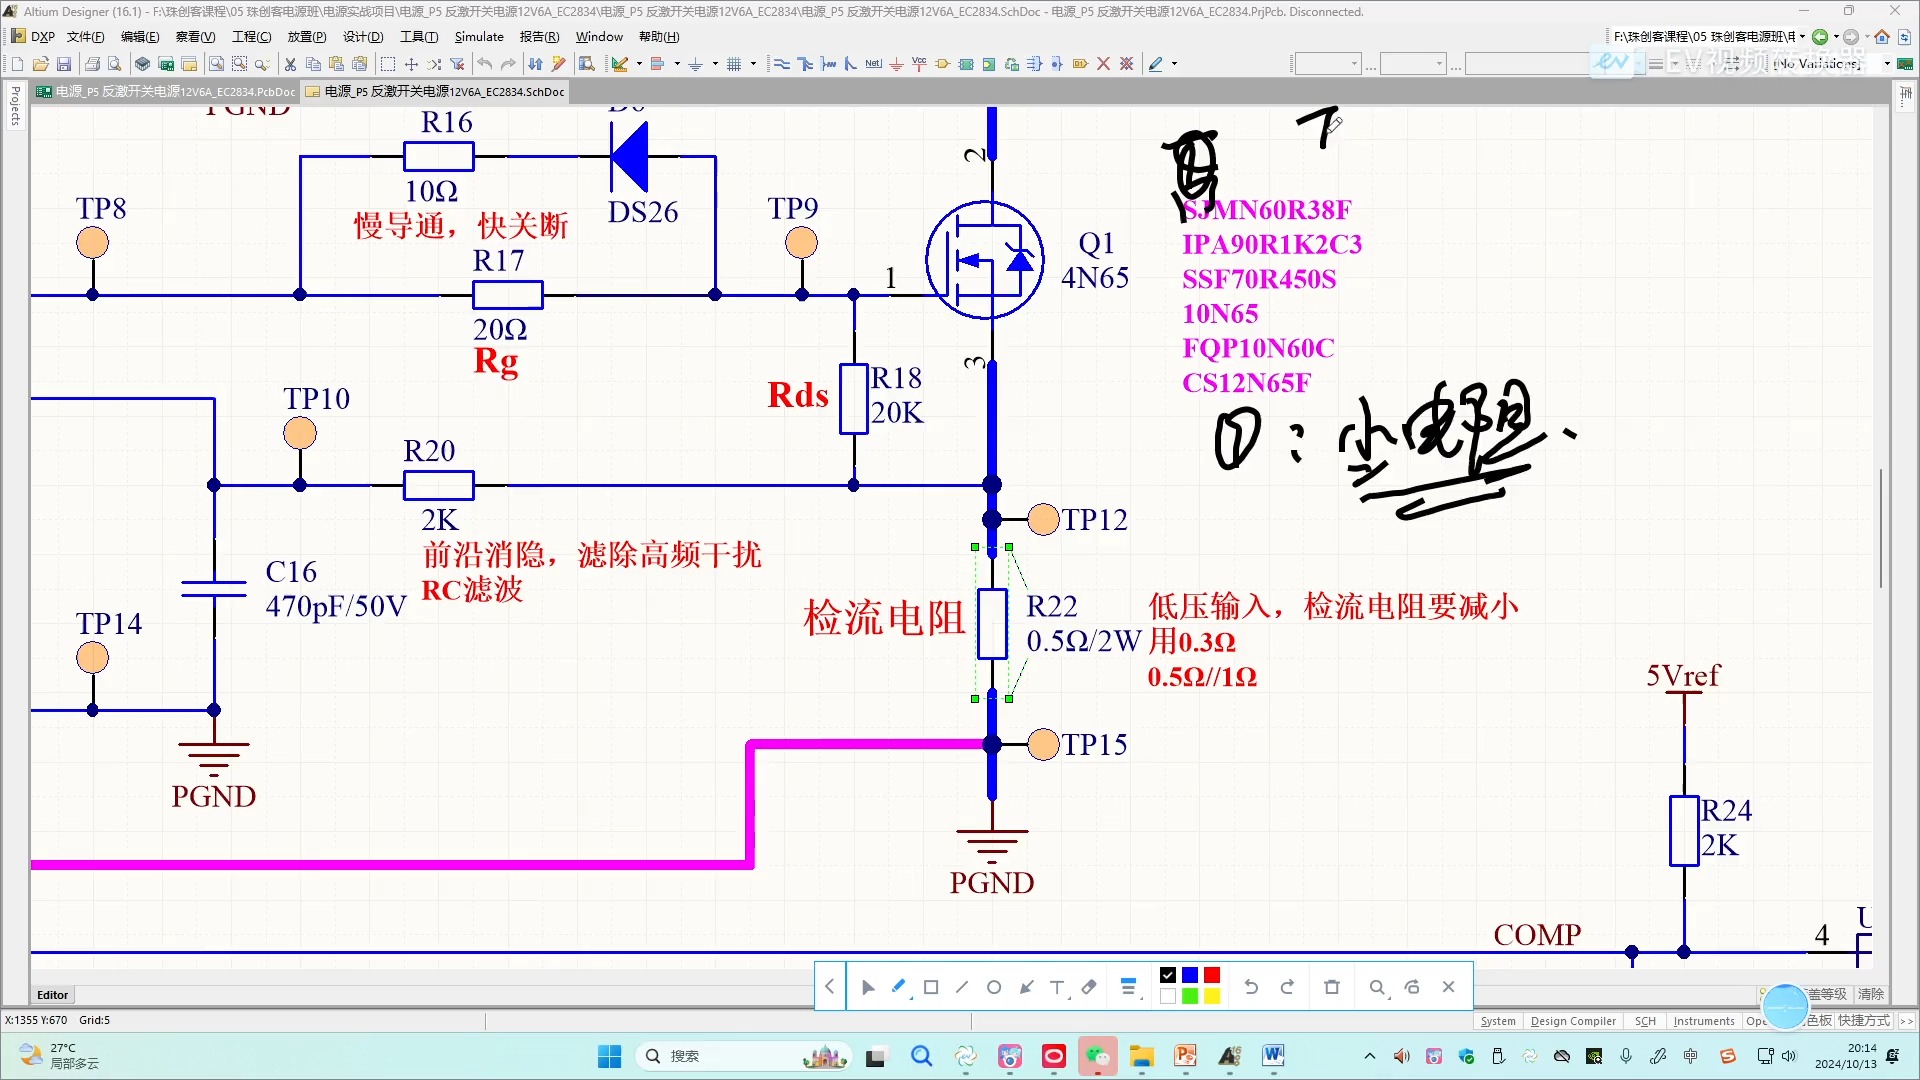1920x1080 pixels.
Task: Switch to the PcbDoc document tab
Action: coord(165,91)
